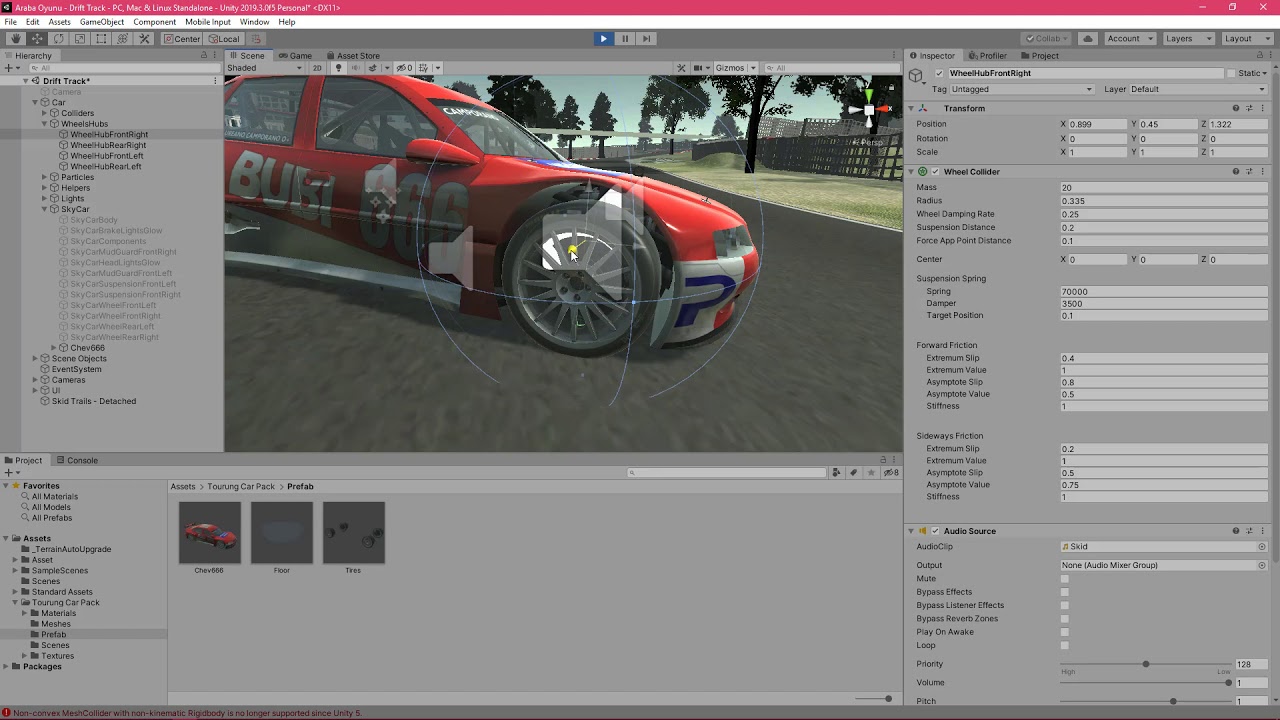Toggle the Scene grid visibility icon
The height and width of the screenshot is (720, 1280).
(x=426, y=68)
